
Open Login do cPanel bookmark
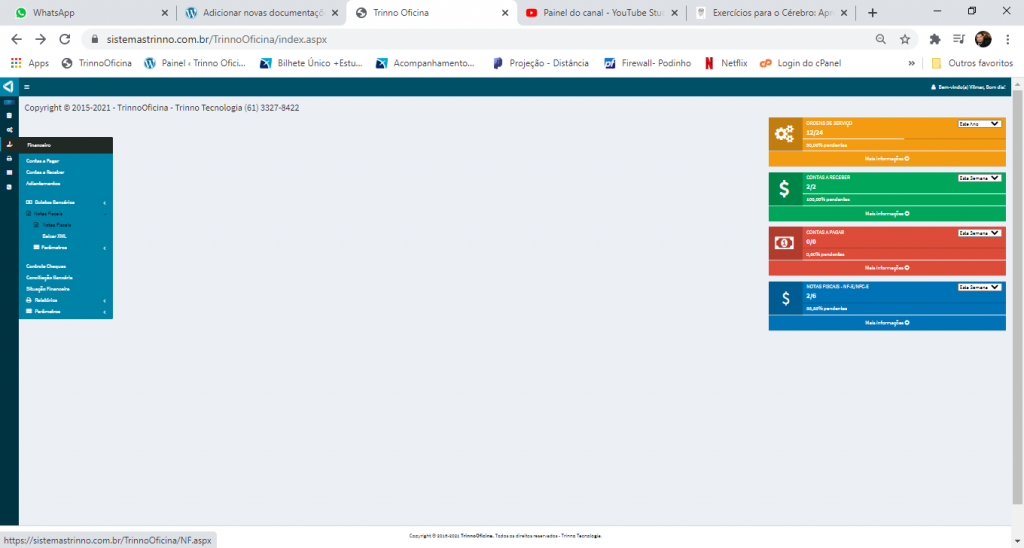click(800, 63)
